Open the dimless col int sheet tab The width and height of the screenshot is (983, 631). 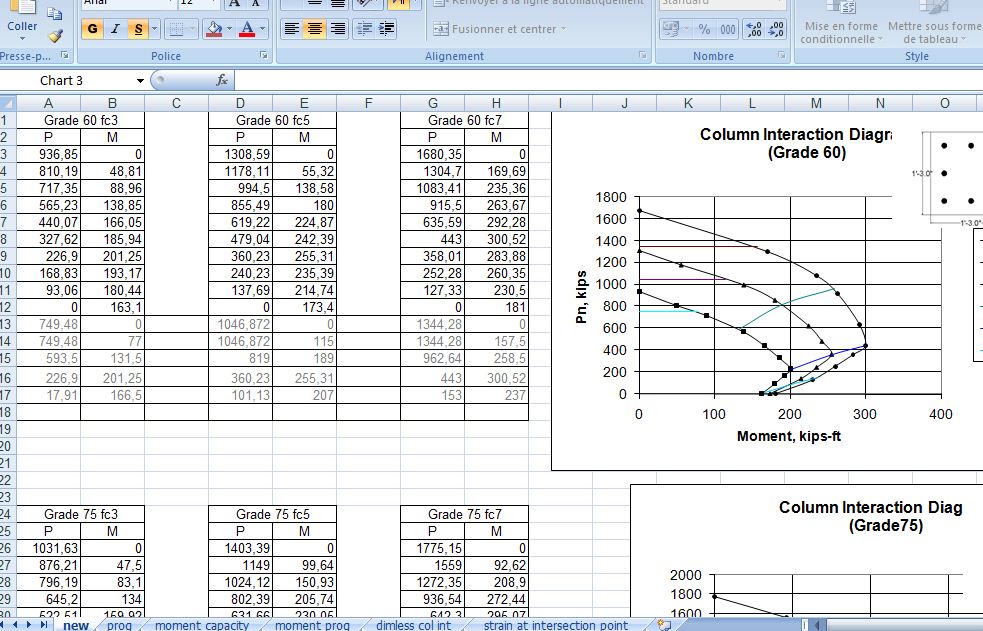tap(415, 623)
